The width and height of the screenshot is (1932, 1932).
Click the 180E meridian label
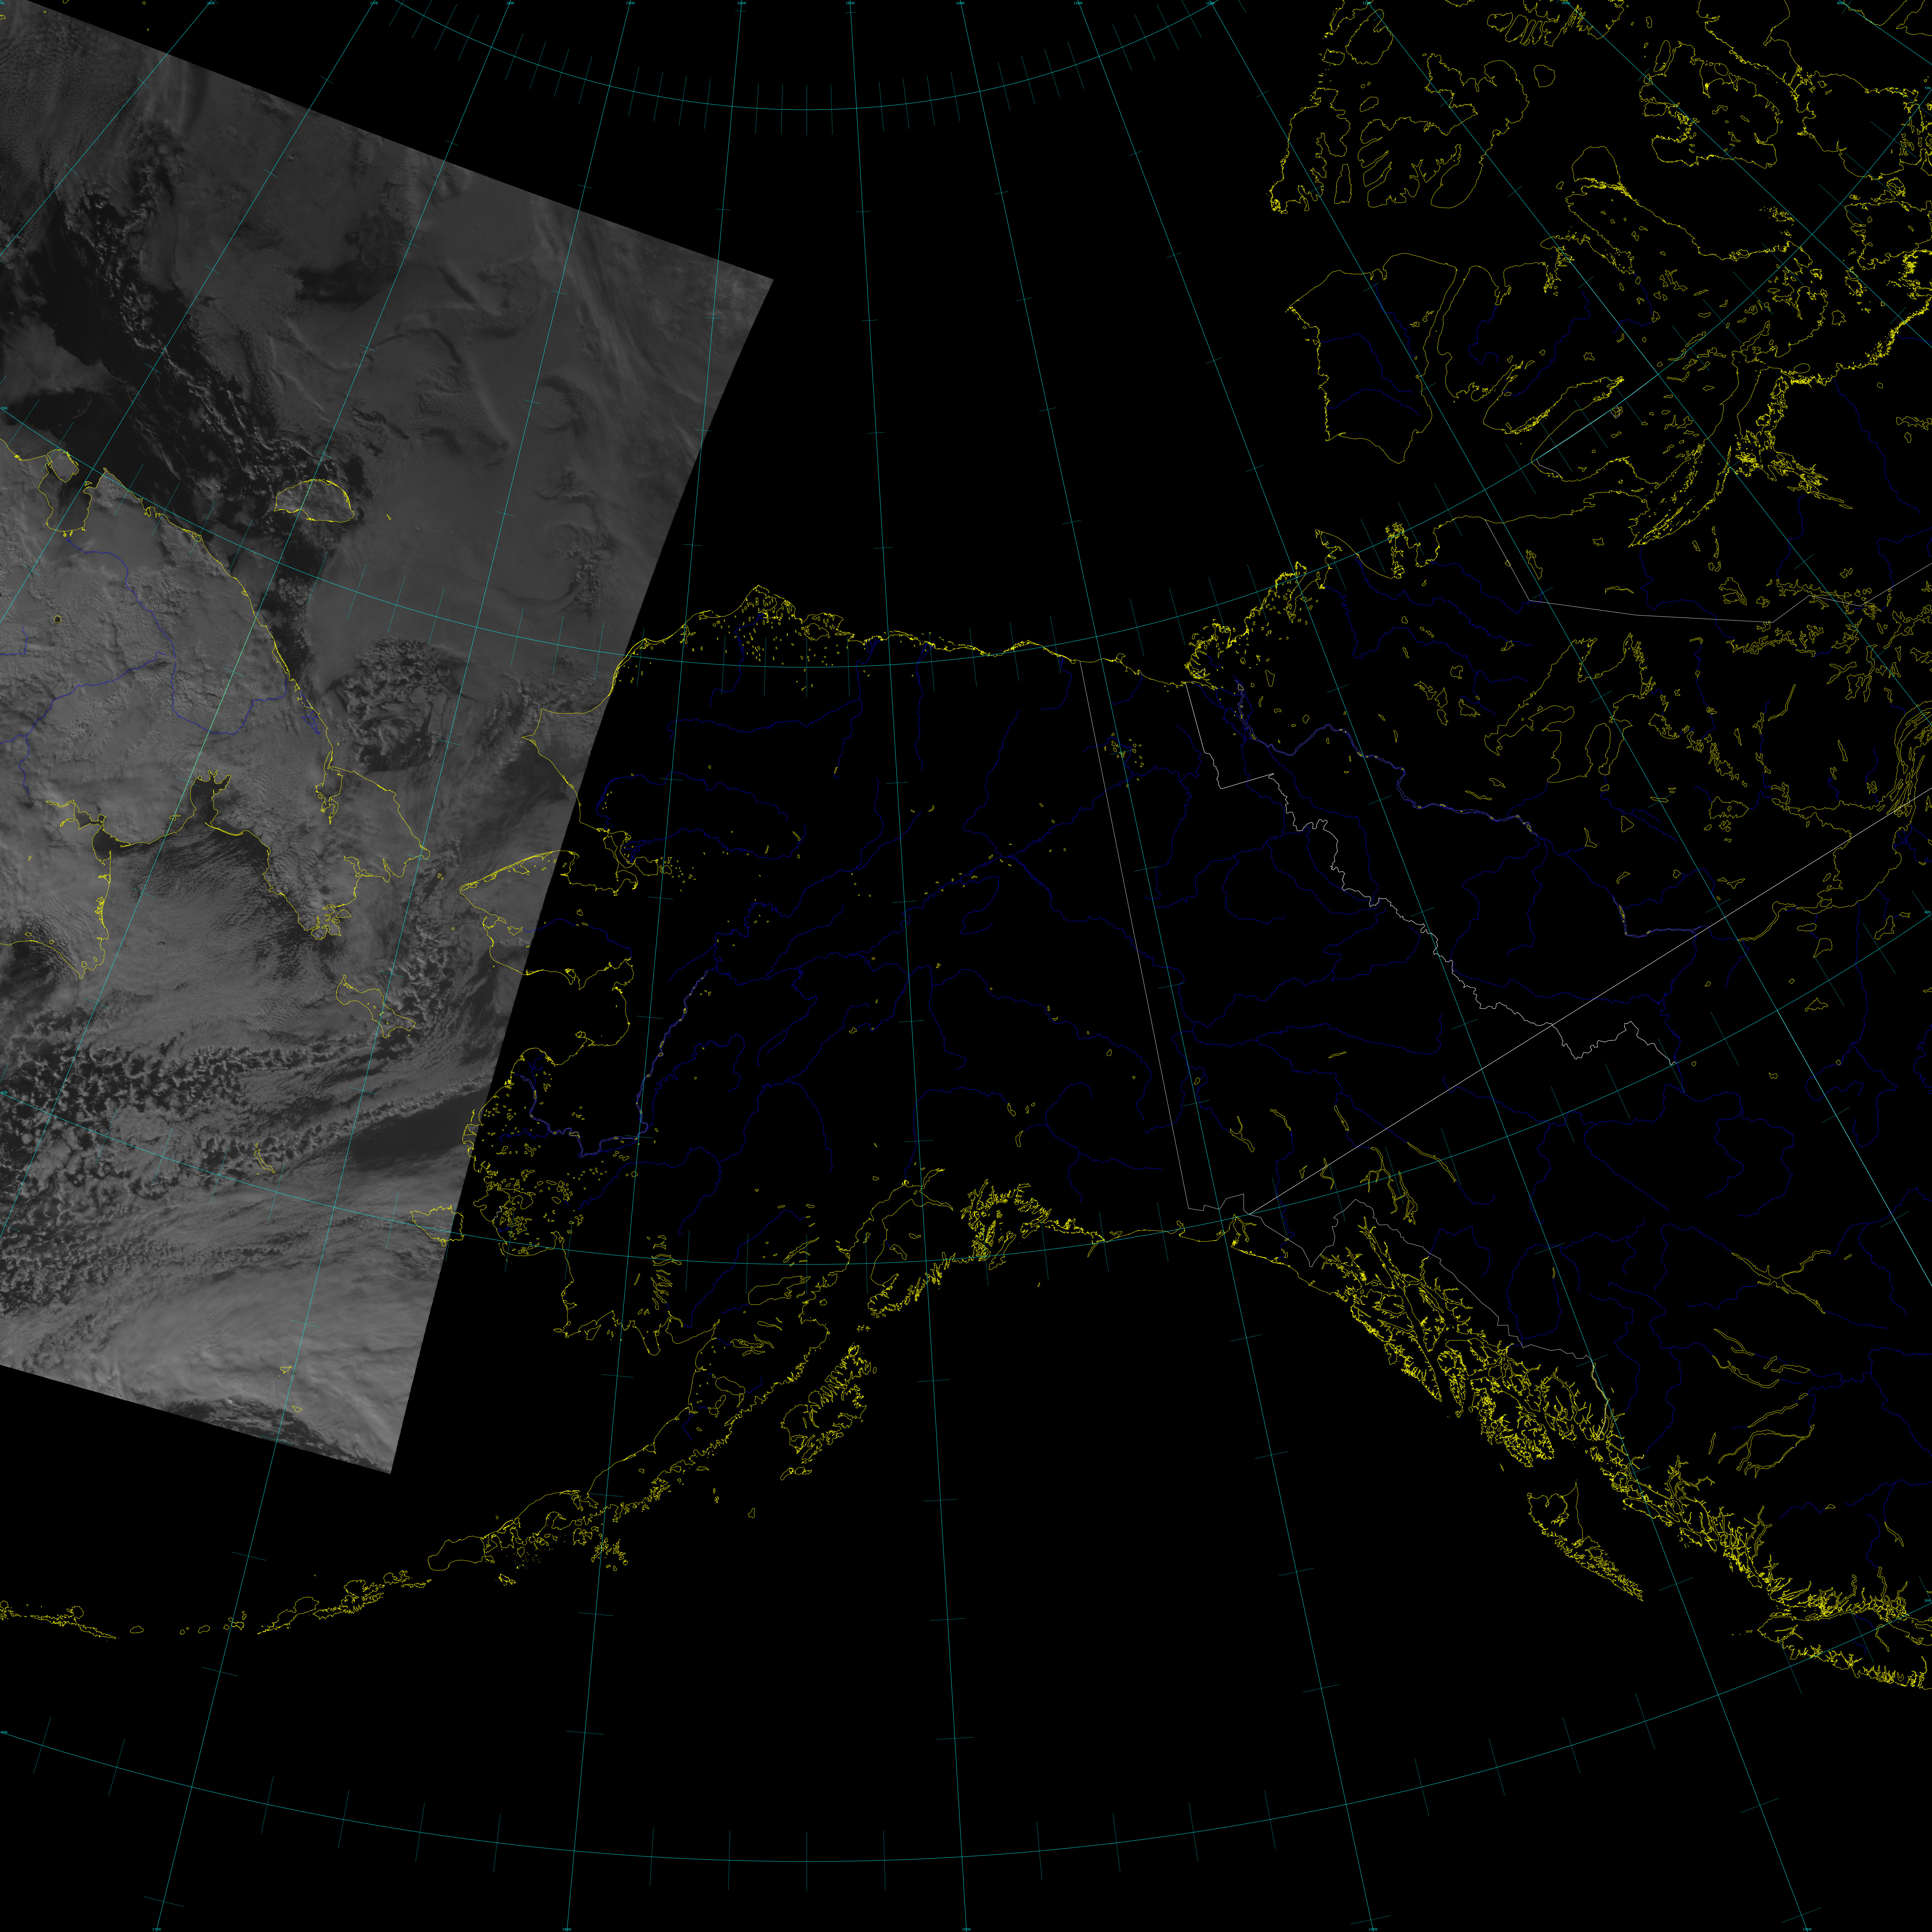(510, 3)
